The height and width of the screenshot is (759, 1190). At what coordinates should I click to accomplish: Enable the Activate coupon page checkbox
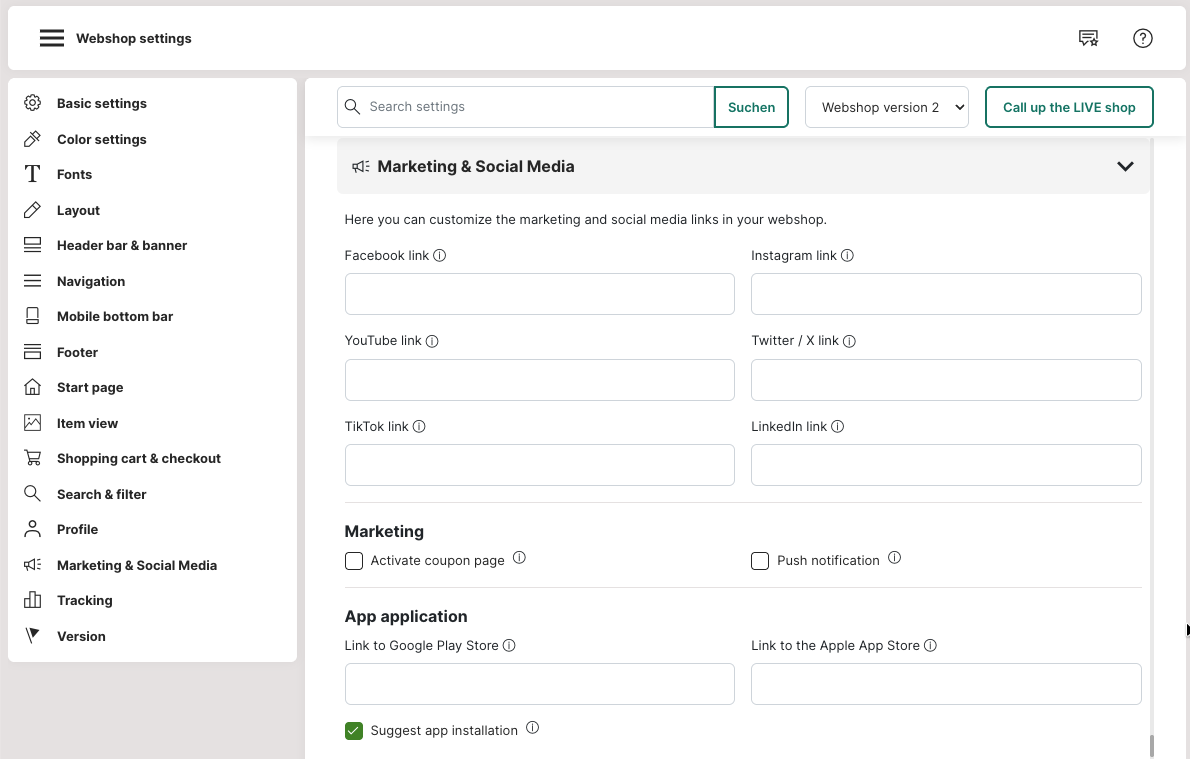pyautogui.click(x=354, y=561)
